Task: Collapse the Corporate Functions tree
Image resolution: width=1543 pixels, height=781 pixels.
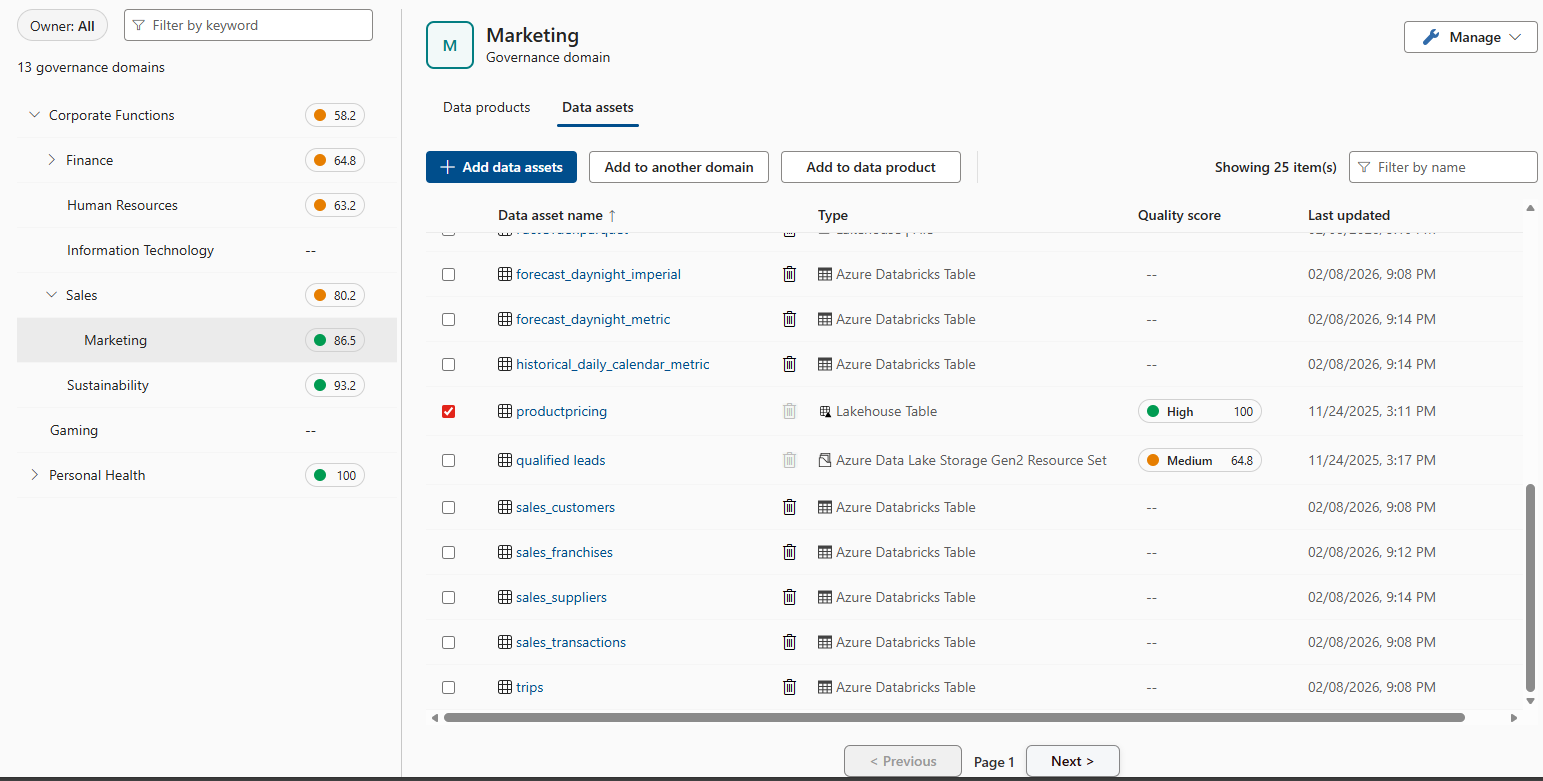Action: 34,115
